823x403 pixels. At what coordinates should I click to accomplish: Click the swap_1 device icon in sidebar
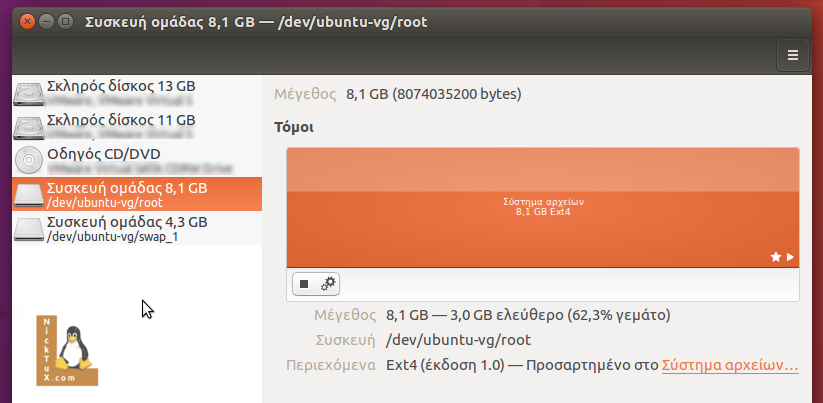[x=29, y=229]
